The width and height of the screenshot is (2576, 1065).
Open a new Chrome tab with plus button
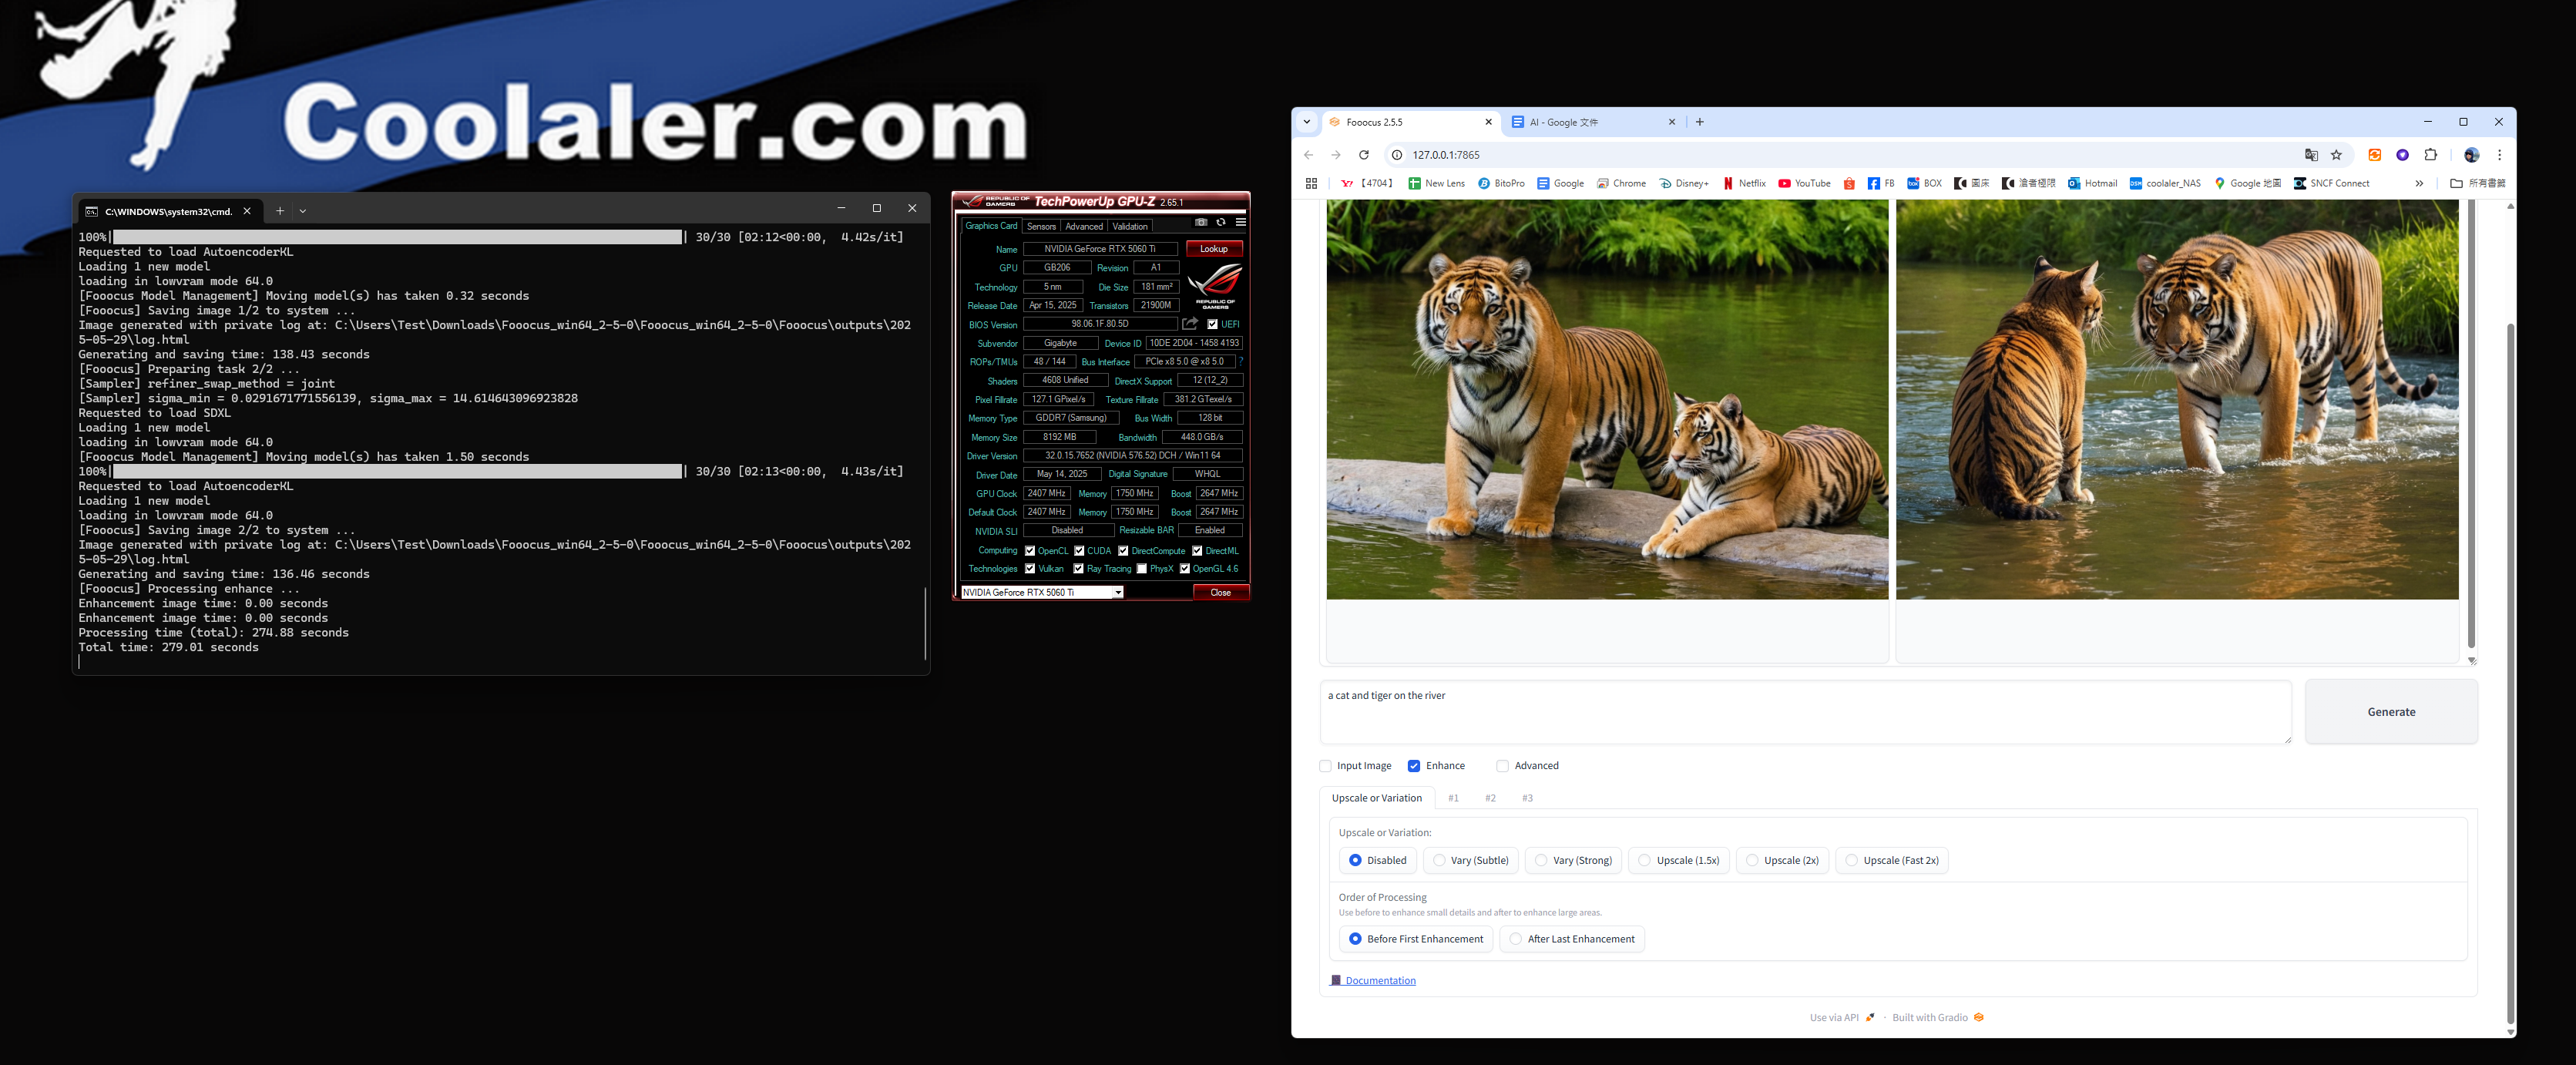coord(1699,122)
